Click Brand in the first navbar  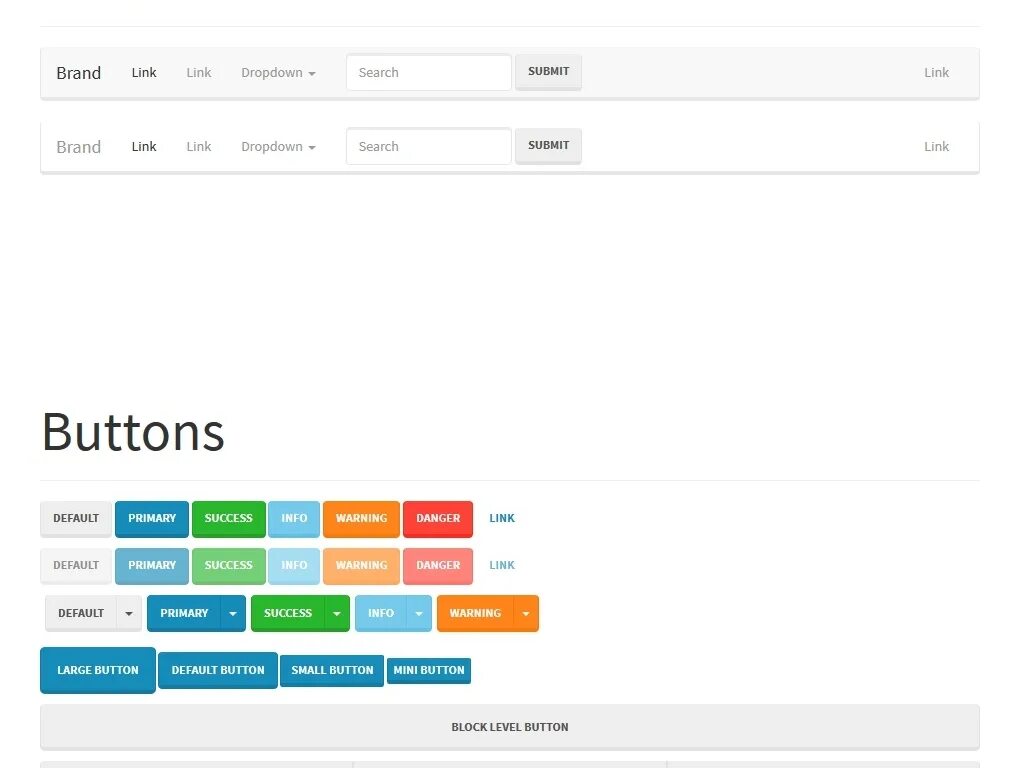(78, 72)
